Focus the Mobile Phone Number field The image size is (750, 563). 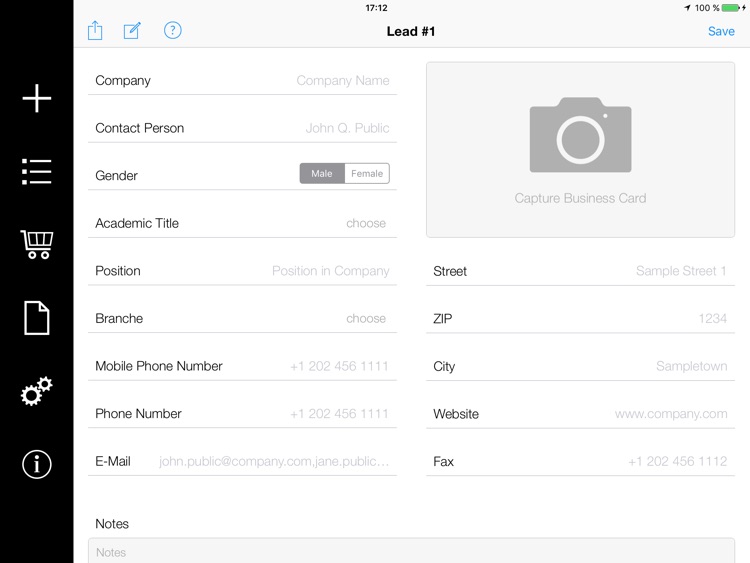pyautogui.click(x=242, y=366)
